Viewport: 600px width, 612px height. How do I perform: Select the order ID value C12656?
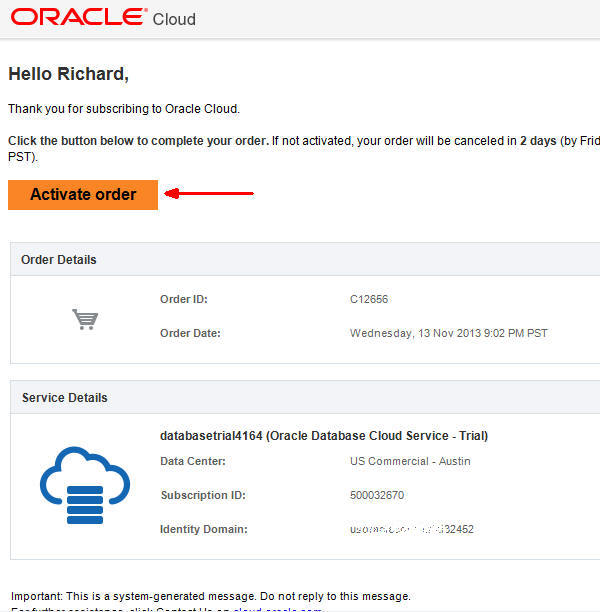pos(368,299)
